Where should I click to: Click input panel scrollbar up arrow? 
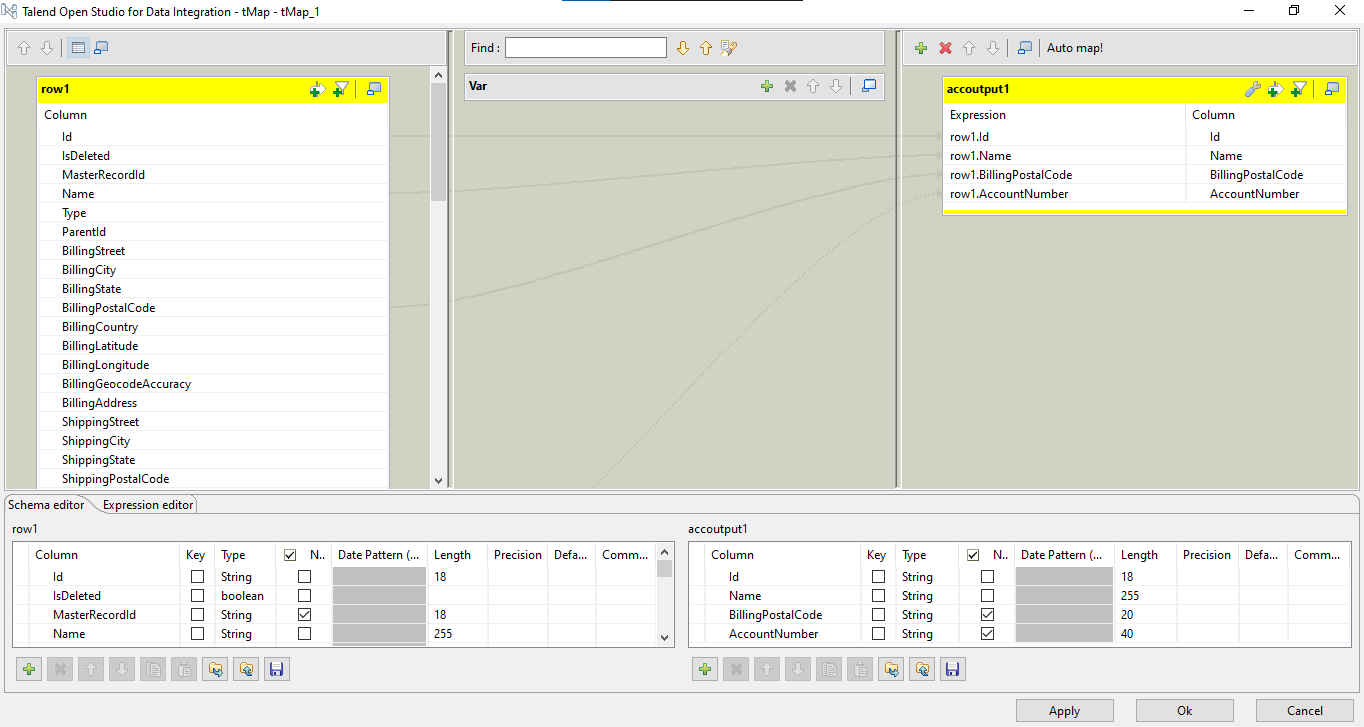tap(438, 74)
